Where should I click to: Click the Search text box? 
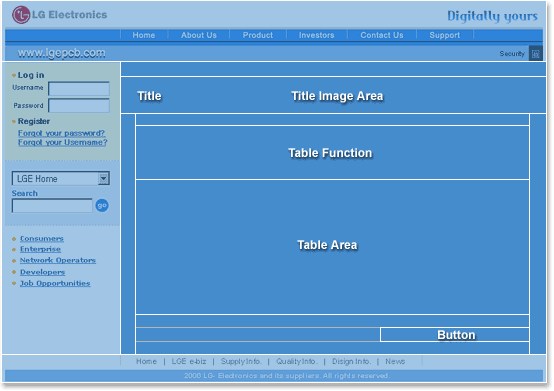52,206
